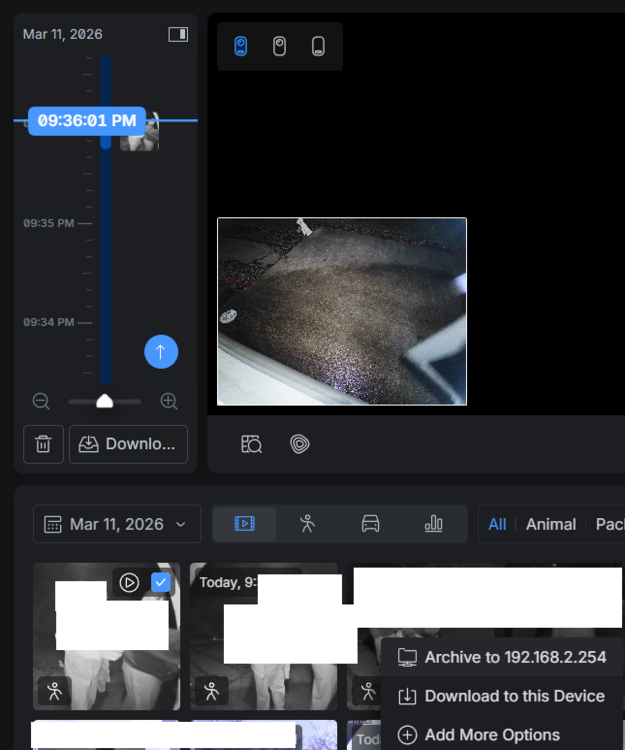Viewport: 625px width, 750px height.
Task: Select the third phone-shaped device icon
Action: (318, 46)
